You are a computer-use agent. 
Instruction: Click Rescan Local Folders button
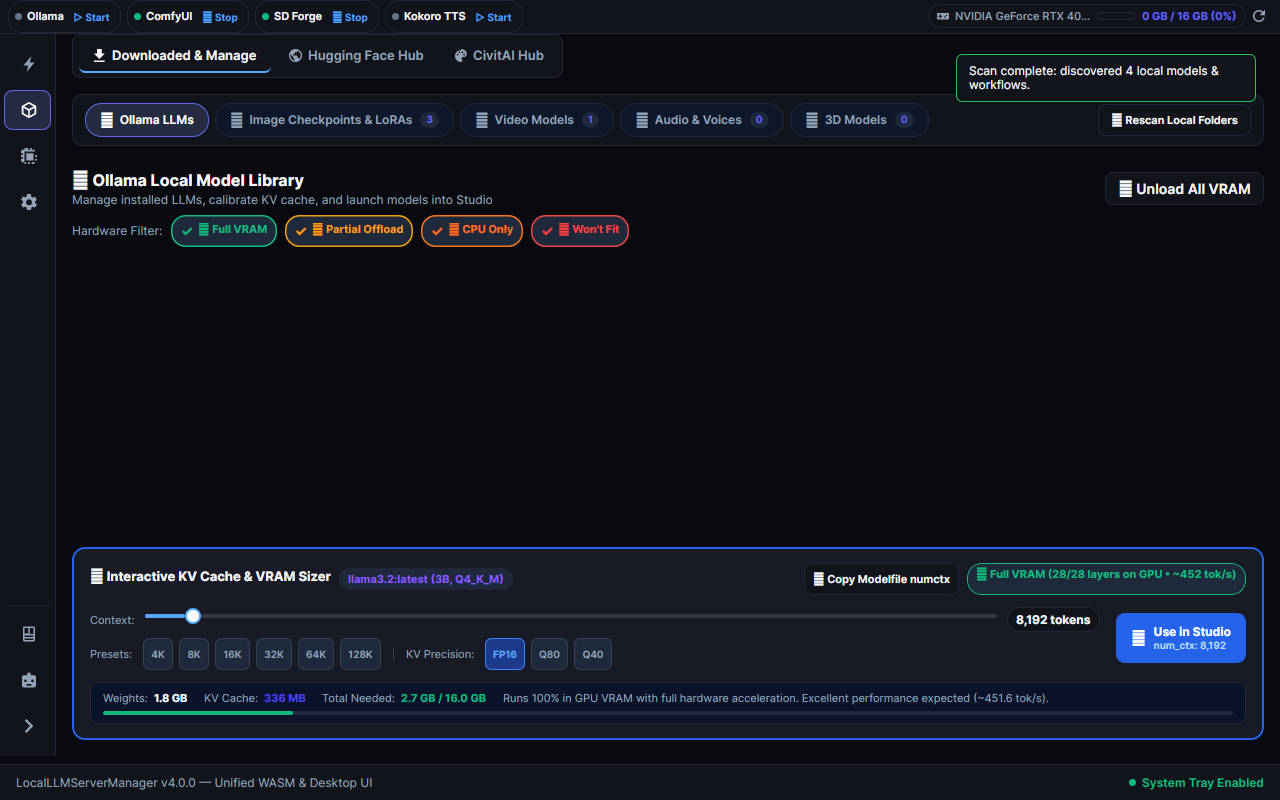point(1174,120)
